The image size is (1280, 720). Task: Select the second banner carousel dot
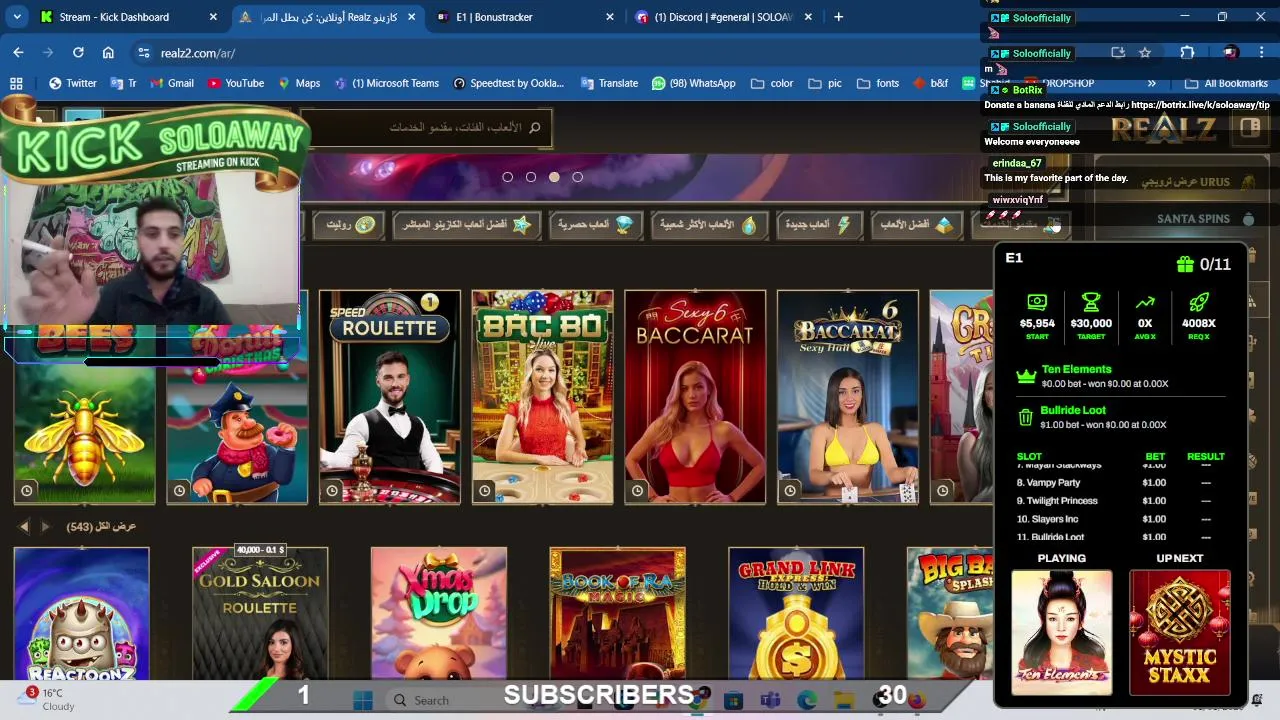pos(531,177)
